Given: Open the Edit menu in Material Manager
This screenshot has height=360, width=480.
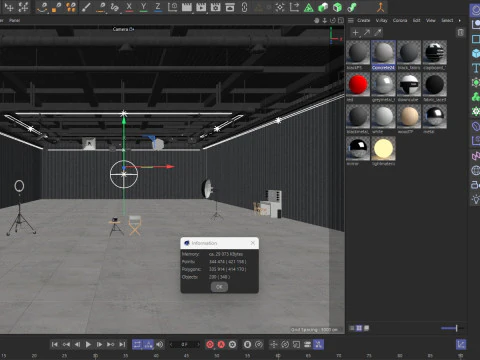Looking at the screenshot, I should tap(417, 20).
